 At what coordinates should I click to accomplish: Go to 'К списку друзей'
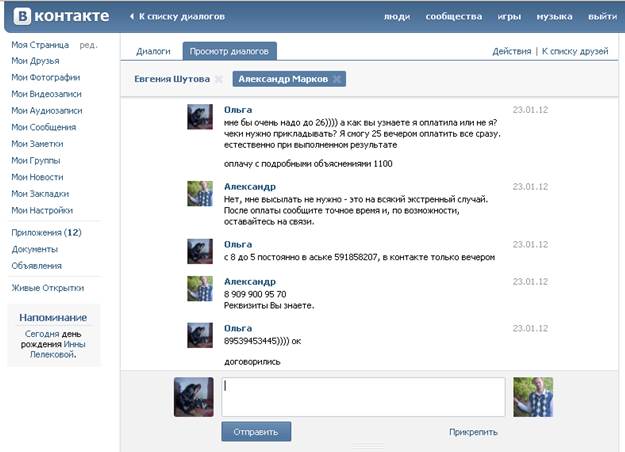(575, 51)
